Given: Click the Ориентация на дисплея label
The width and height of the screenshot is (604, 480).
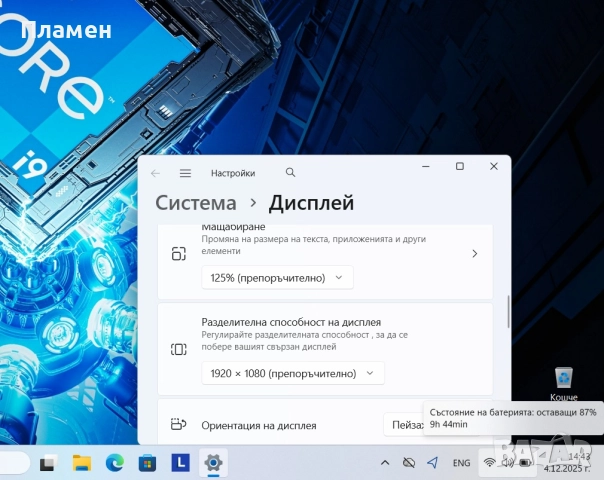Looking at the screenshot, I should click(x=259, y=426).
